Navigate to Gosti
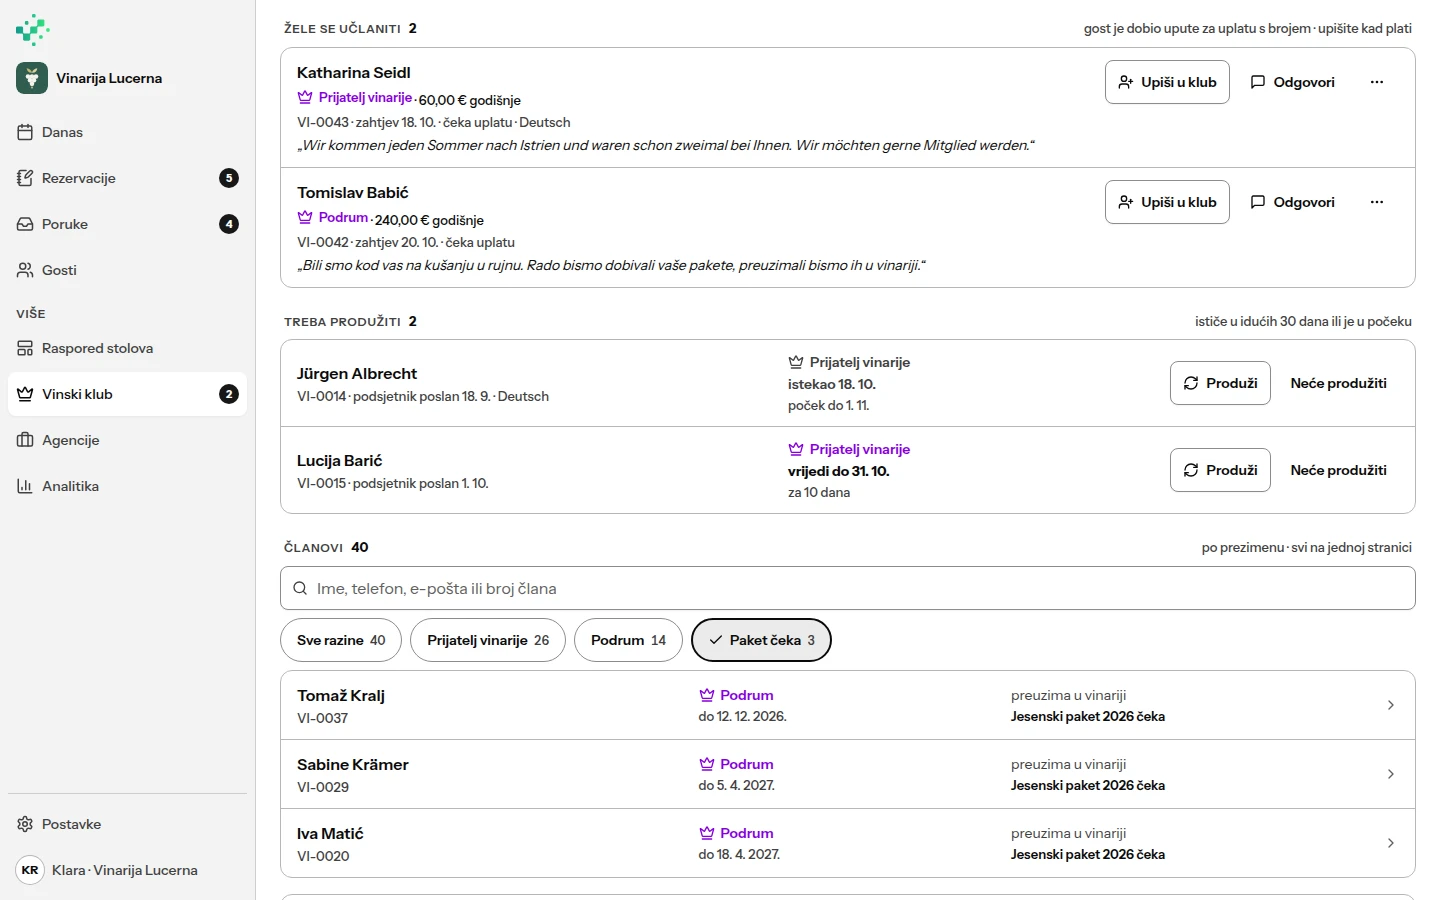 point(127,270)
